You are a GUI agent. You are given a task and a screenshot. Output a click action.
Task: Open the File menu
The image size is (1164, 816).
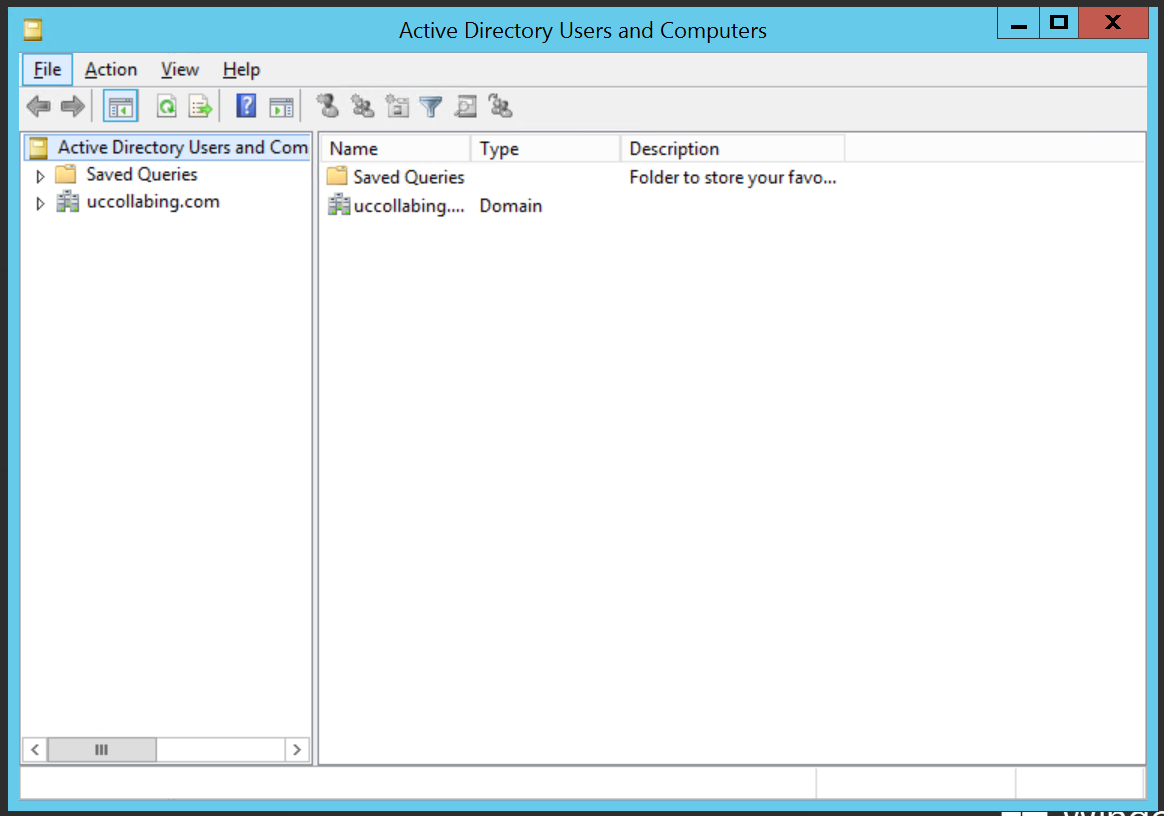[48, 70]
